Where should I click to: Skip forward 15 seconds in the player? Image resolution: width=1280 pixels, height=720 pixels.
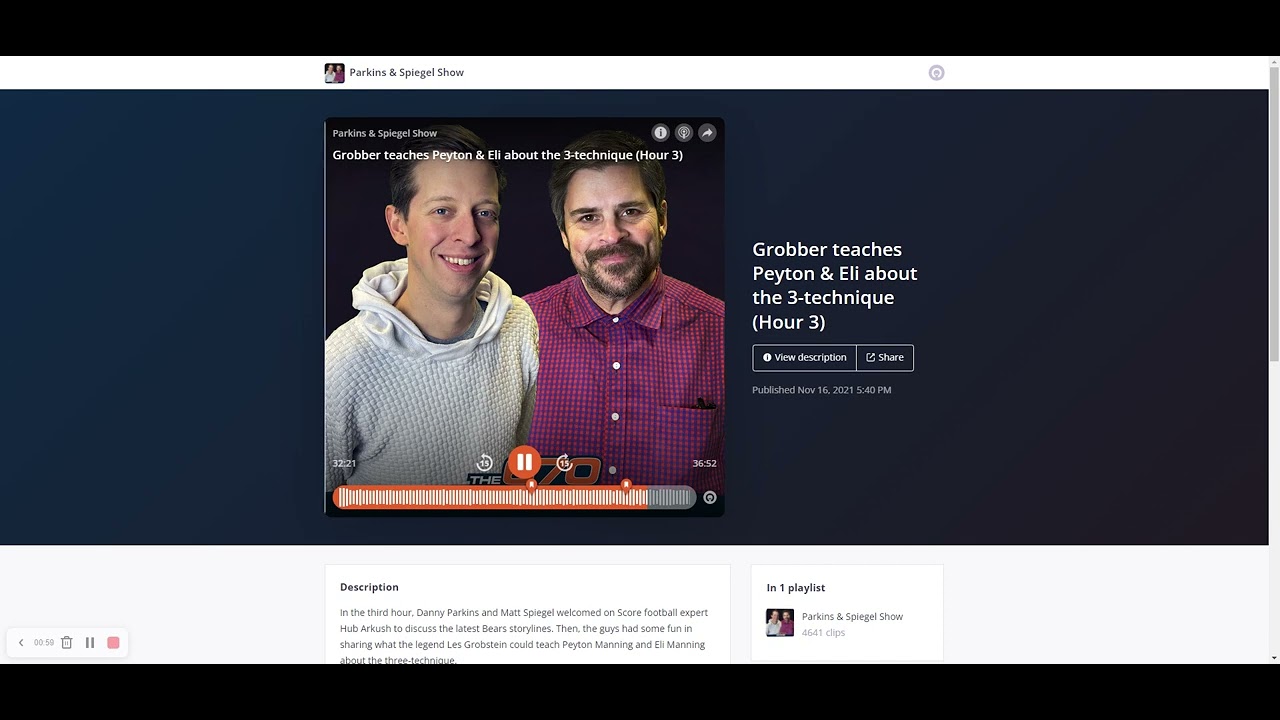coord(564,463)
